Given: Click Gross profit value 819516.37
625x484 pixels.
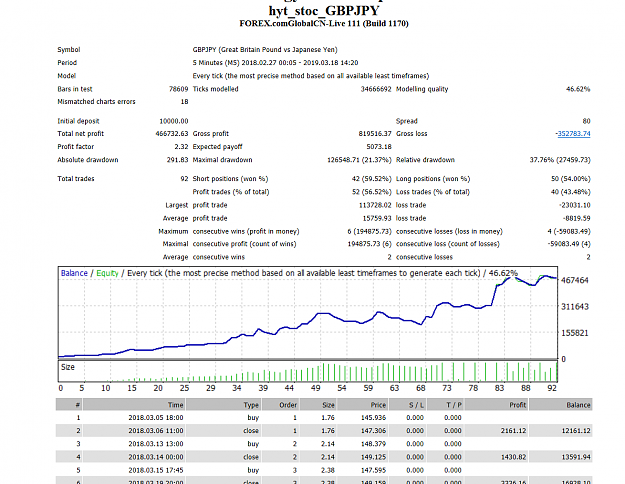Looking at the screenshot, I should click(375, 134).
